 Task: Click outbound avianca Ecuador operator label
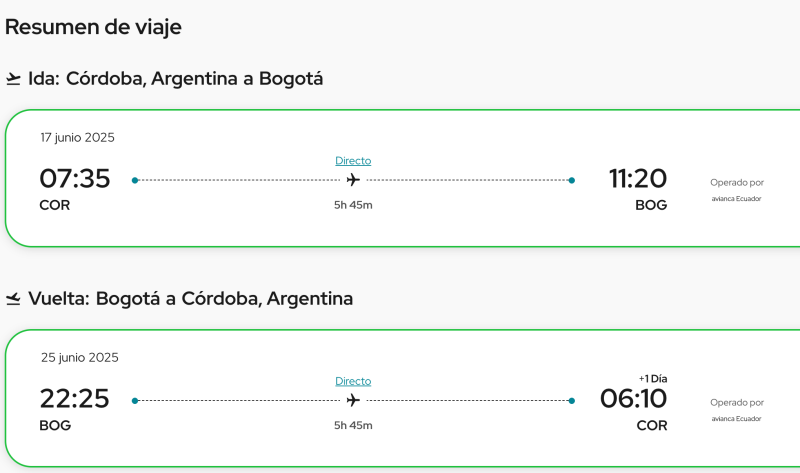click(x=736, y=198)
